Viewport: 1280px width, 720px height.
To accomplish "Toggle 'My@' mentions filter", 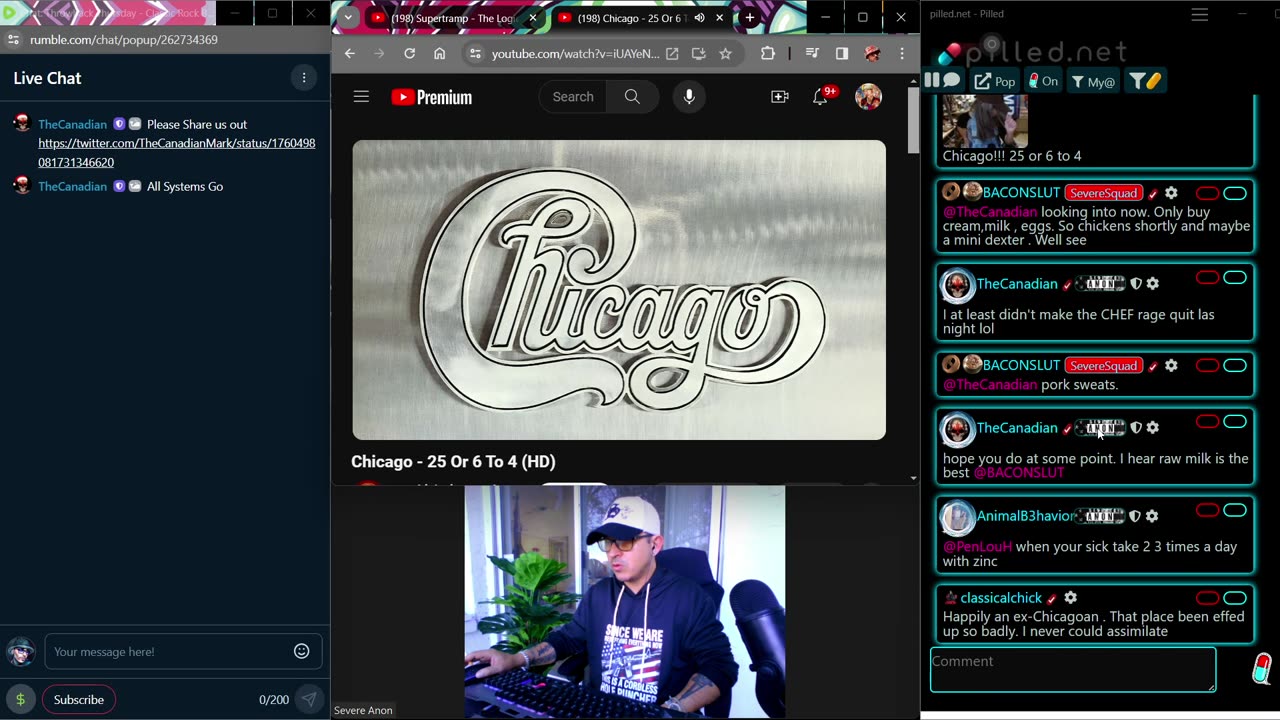I will point(1093,81).
